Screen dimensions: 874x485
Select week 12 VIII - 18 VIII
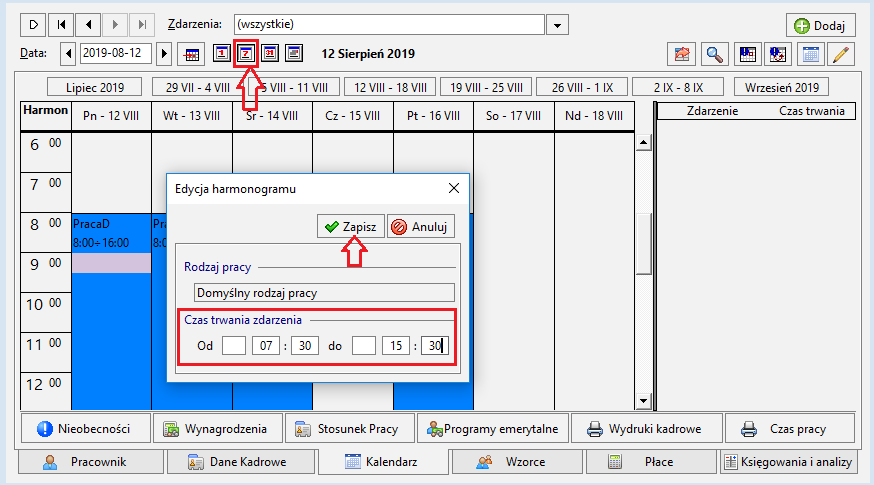[390, 88]
